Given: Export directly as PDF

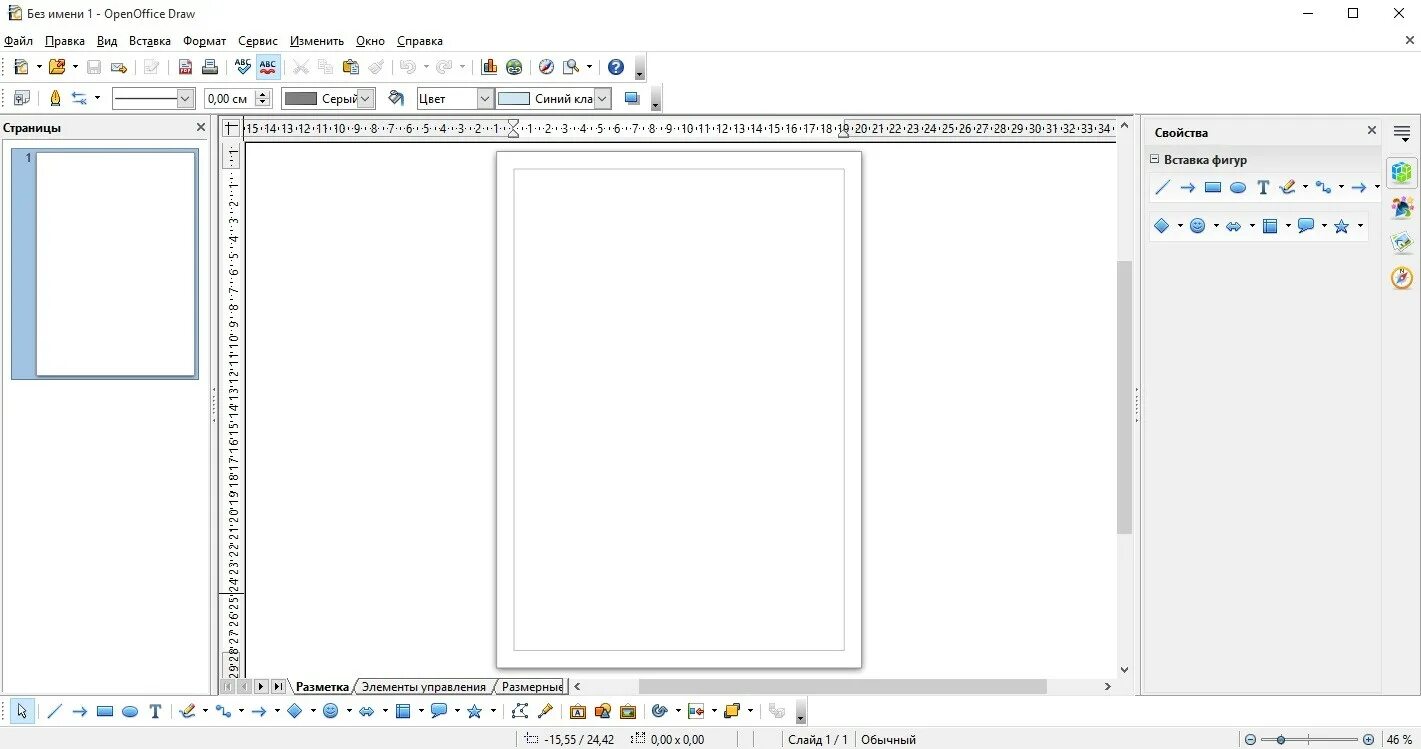Looking at the screenshot, I should pyautogui.click(x=185, y=66).
